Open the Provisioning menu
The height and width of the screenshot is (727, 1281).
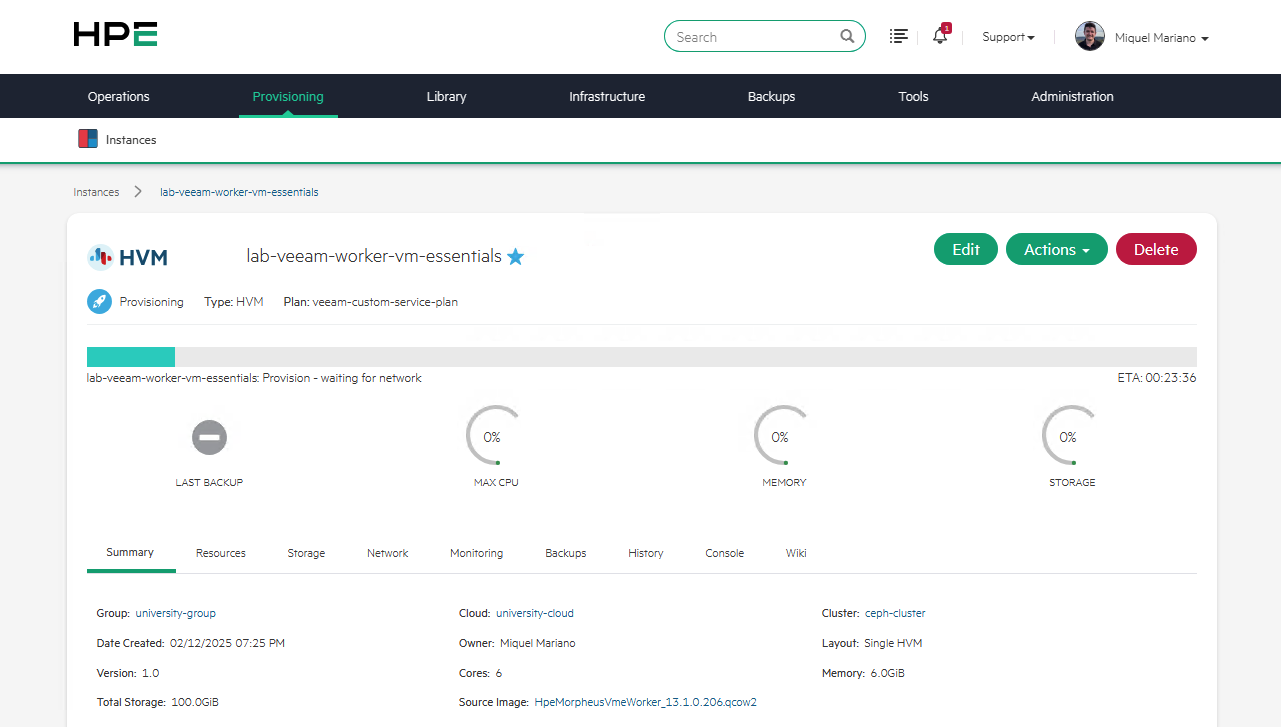pos(288,96)
